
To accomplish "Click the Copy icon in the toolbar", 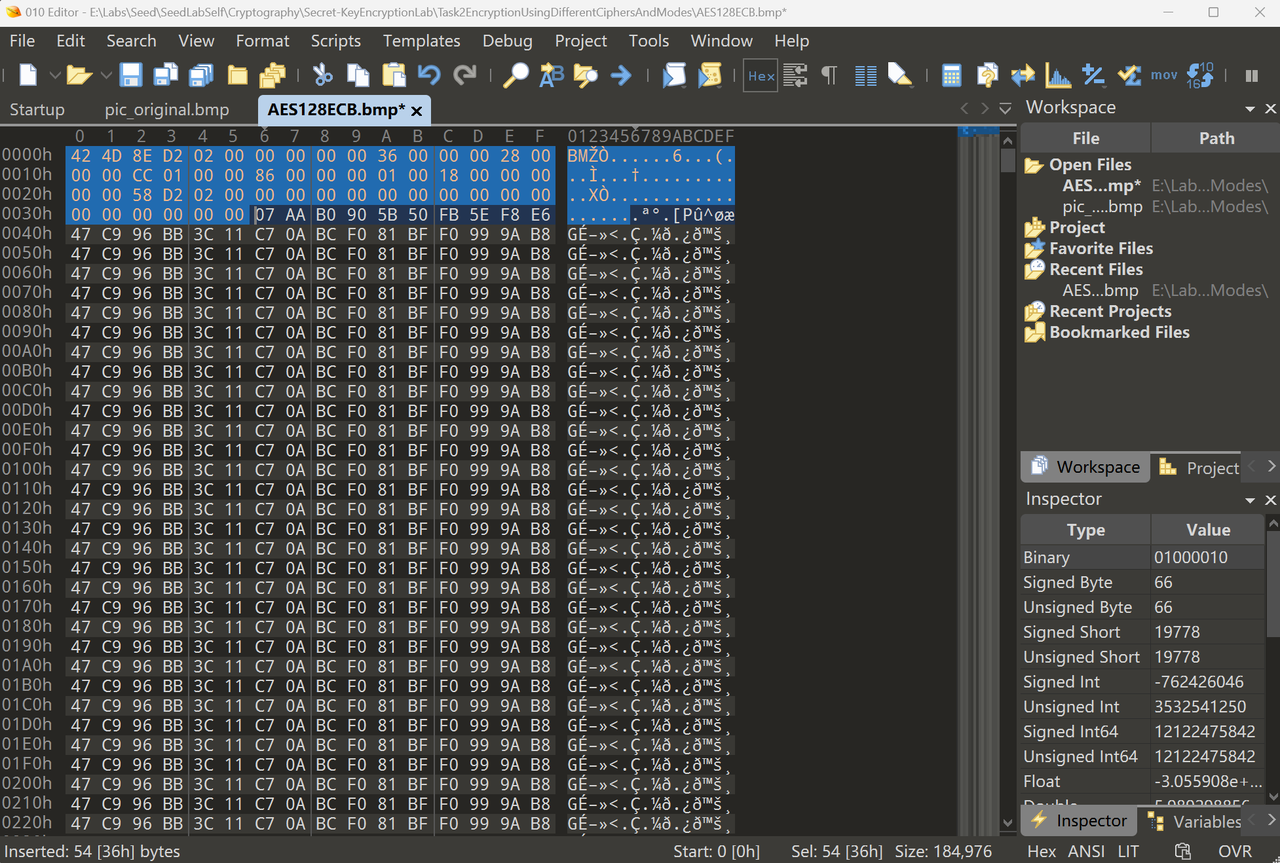I will pyautogui.click(x=358, y=75).
